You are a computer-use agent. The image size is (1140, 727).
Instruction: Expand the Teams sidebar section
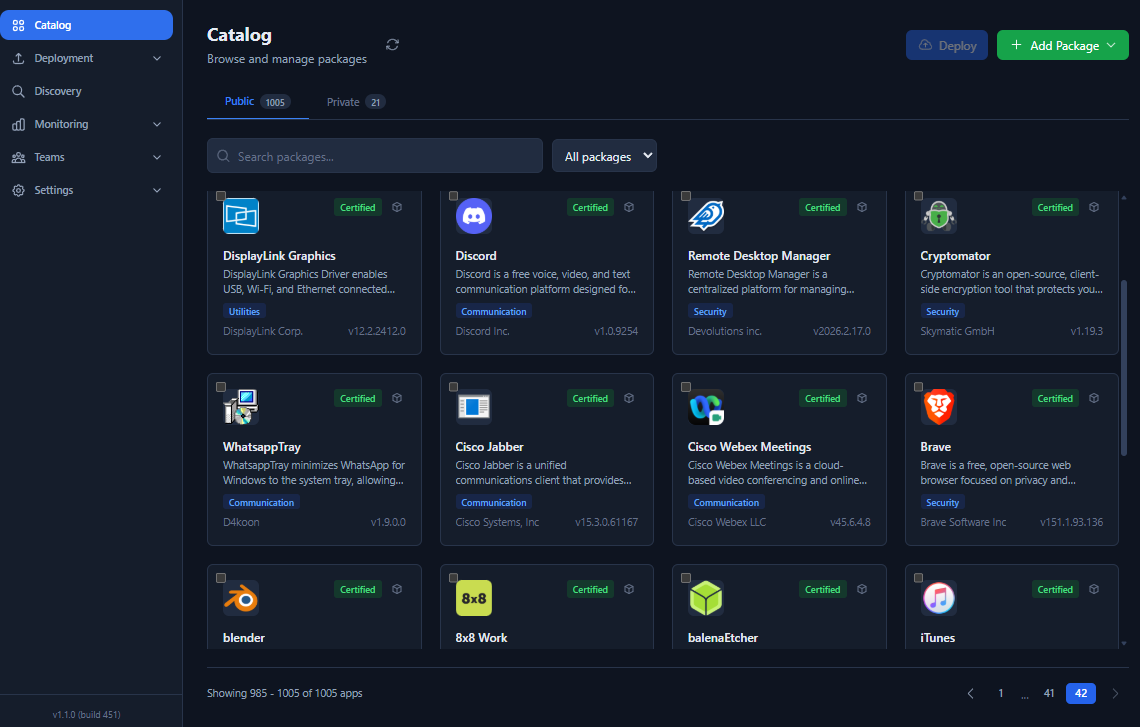(x=87, y=157)
